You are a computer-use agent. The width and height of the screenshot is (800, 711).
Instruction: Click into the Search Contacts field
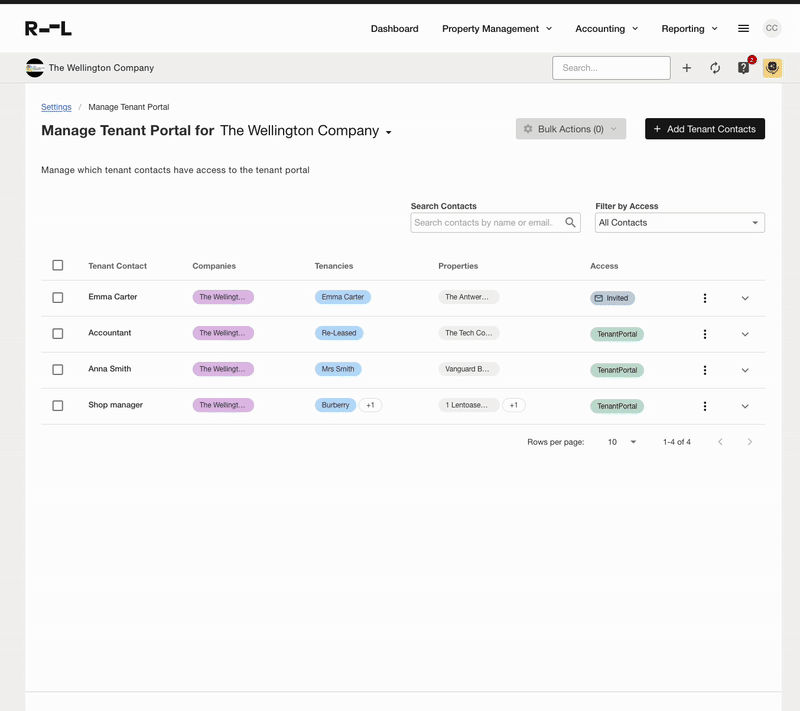487,223
